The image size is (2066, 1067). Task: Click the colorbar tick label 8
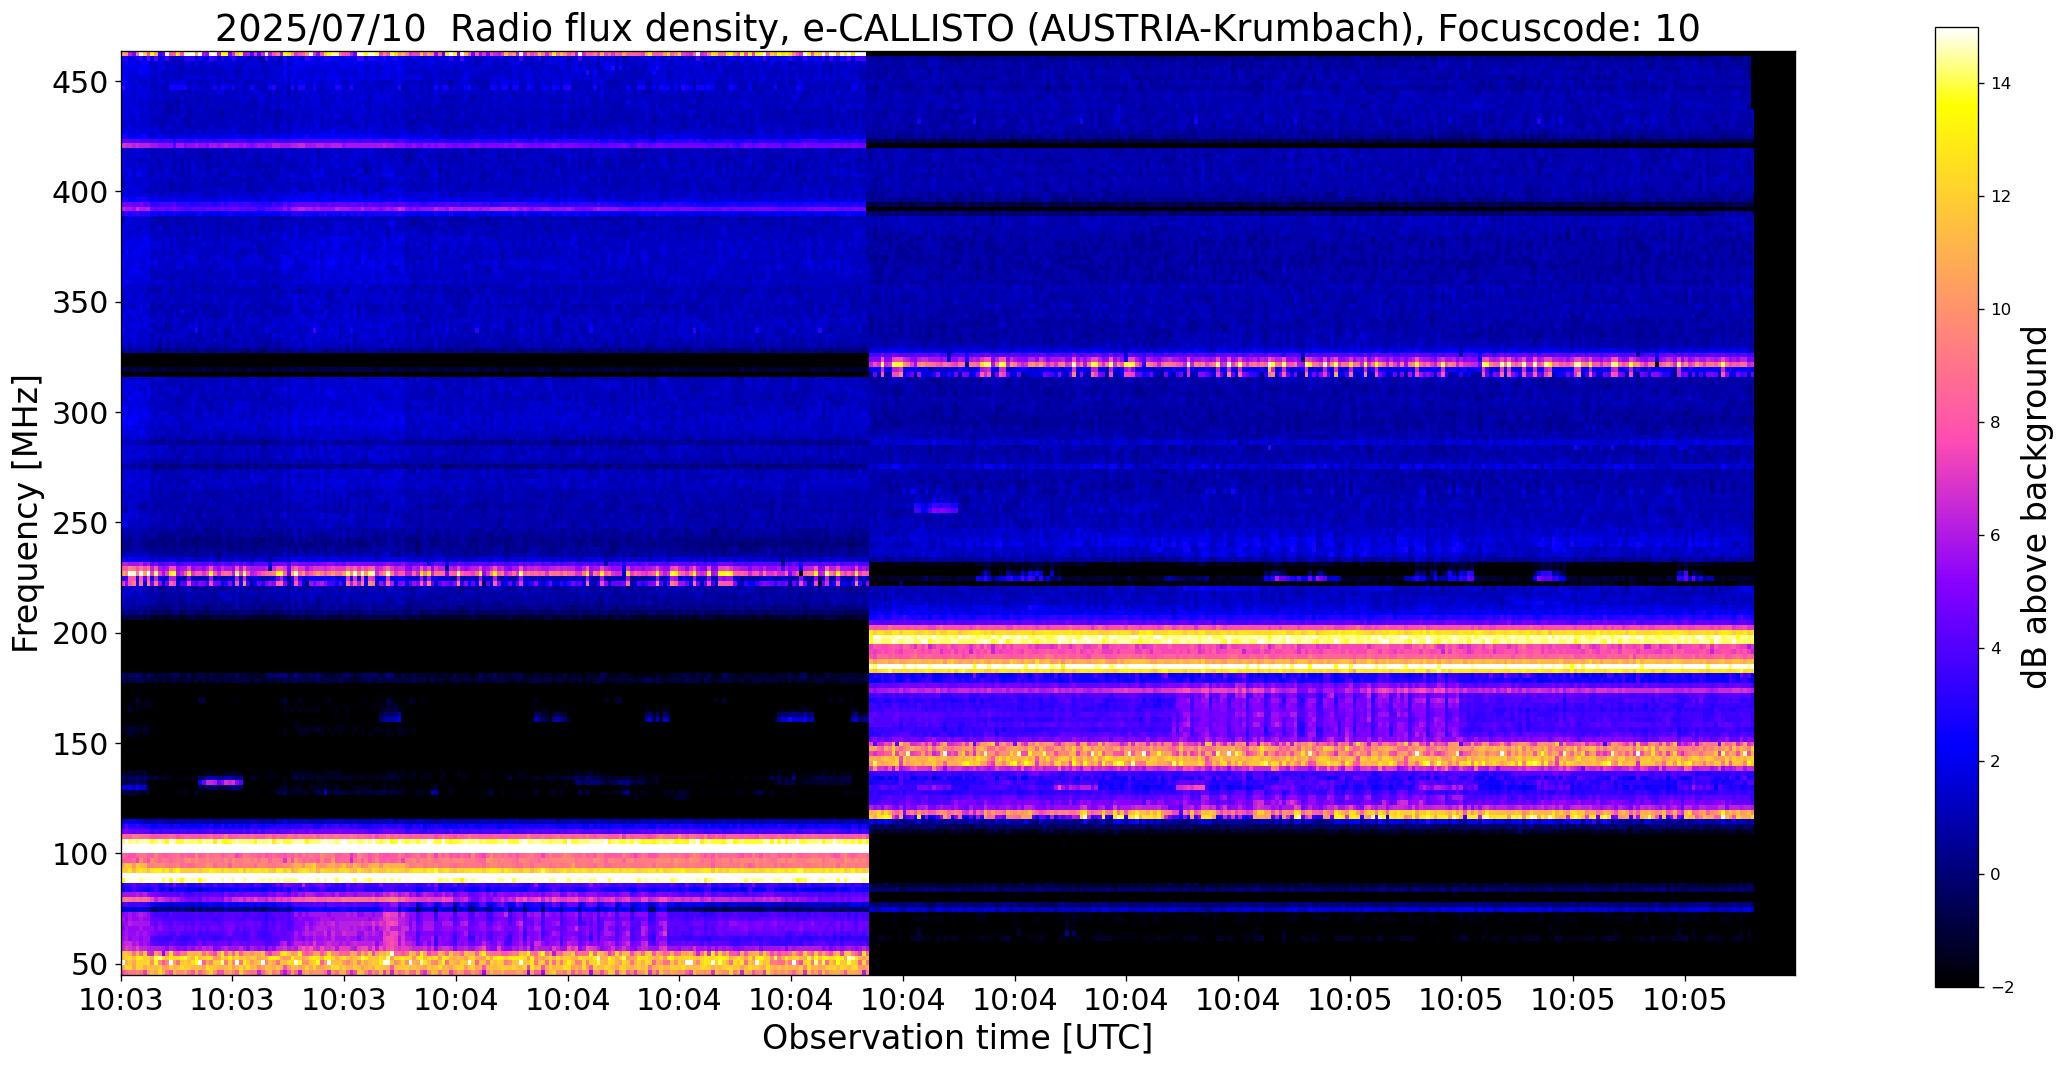(1996, 423)
